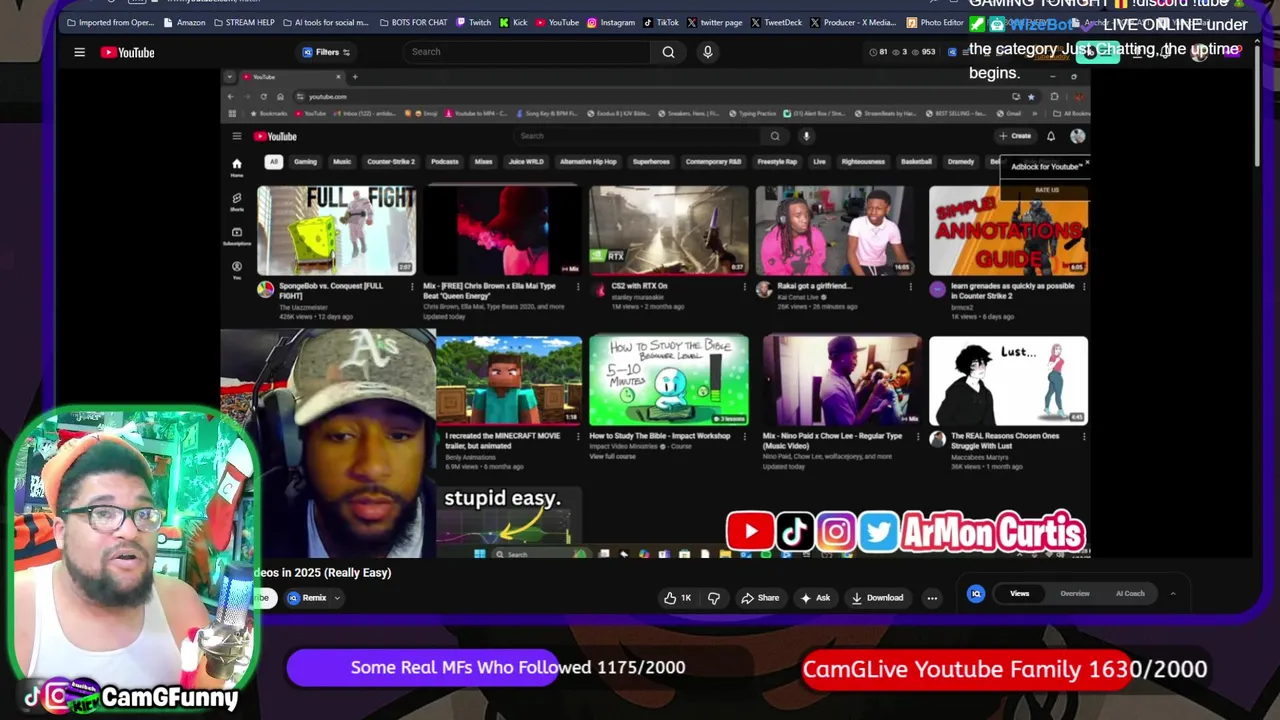Expand the Remix dropdown arrow
1280x720 pixels.
coord(337,598)
